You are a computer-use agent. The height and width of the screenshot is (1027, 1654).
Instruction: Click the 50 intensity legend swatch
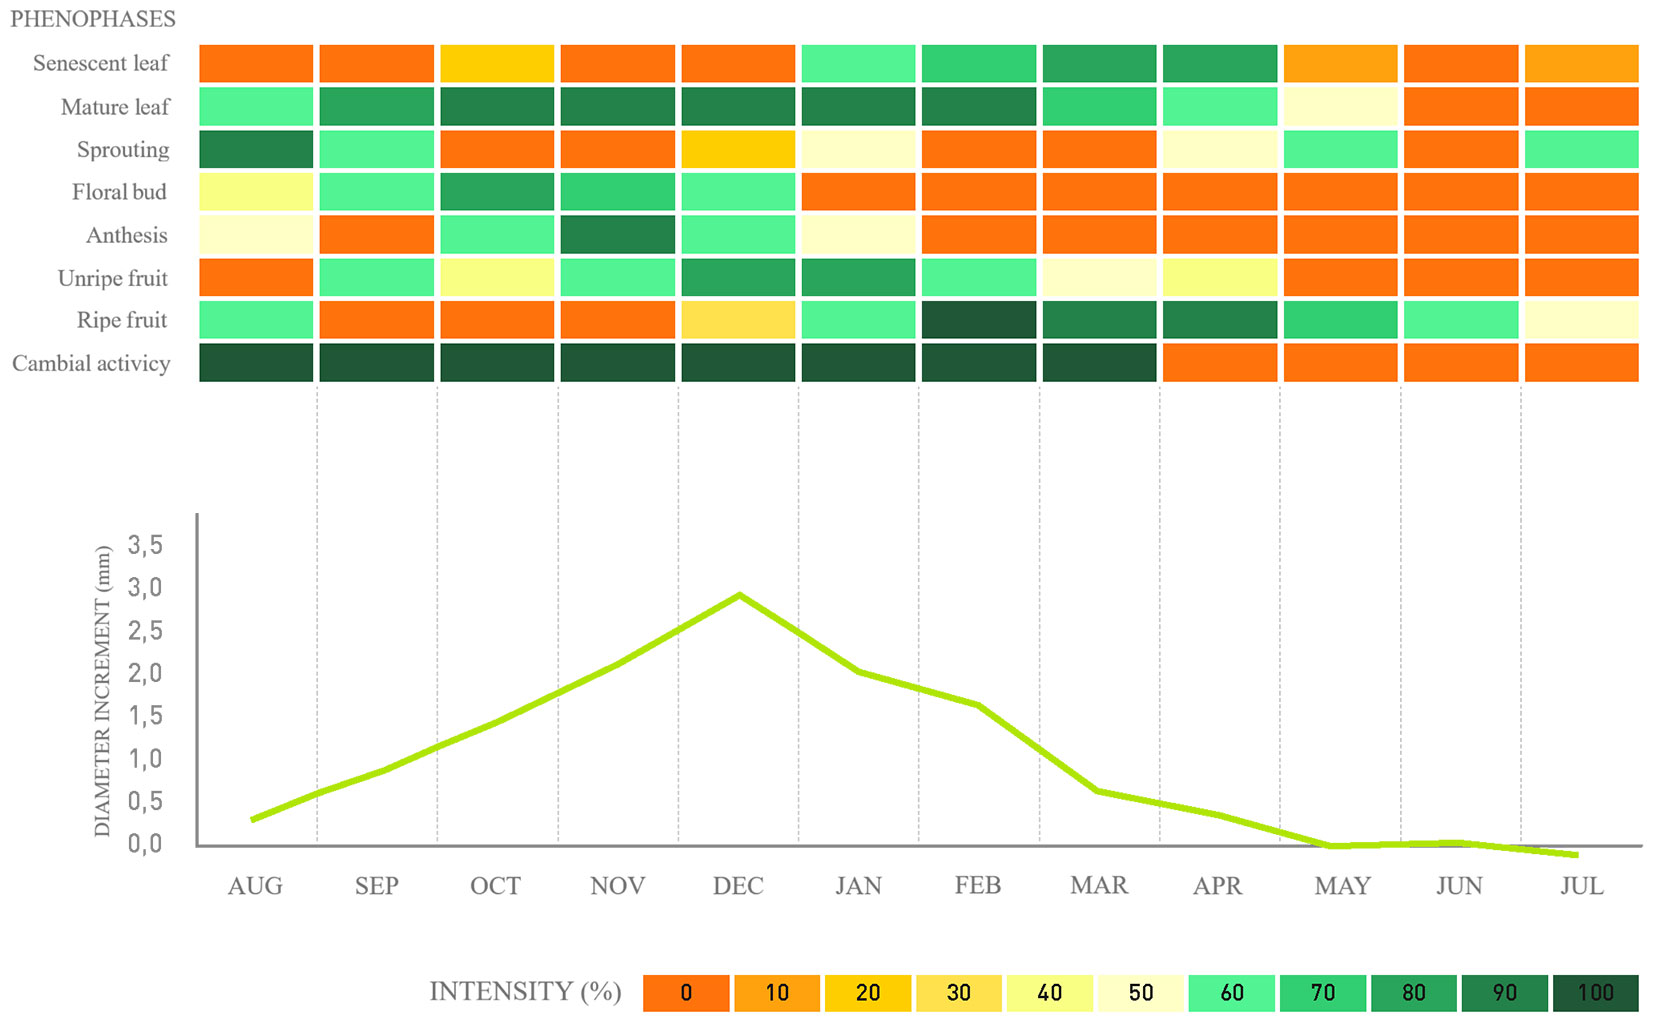(1140, 993)
